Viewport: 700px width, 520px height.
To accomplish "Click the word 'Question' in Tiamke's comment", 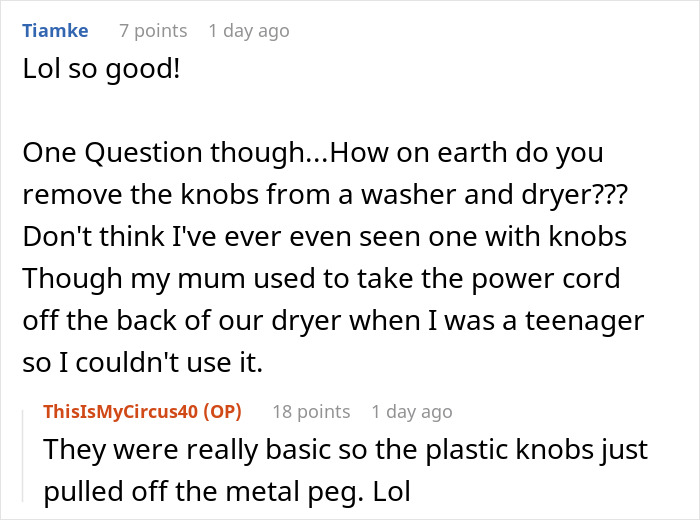I will tap(144, 154).
